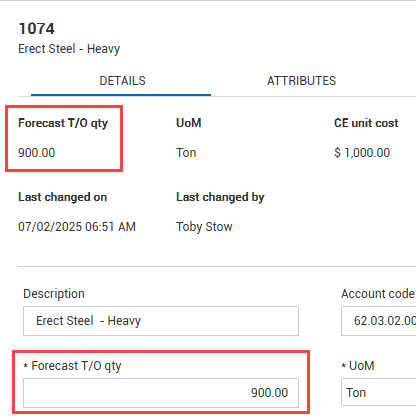Click the required * UoM field label
This screenshot has height=420, width=416.
pos(358,366)
